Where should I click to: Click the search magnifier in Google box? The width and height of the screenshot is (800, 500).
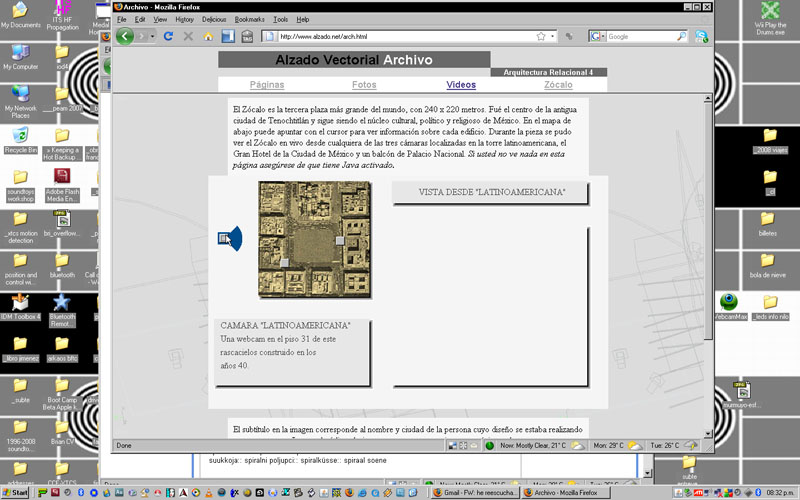pos(682,36)
